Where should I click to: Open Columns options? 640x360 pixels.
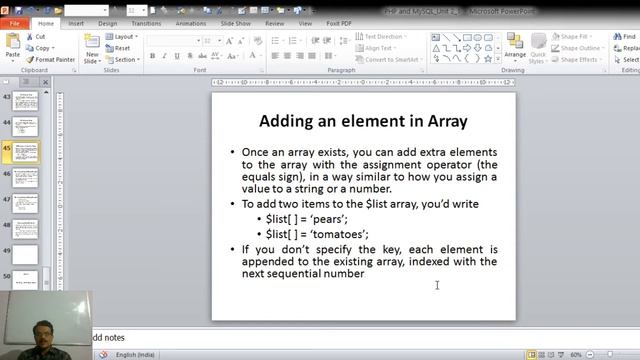pyautogui.click(x=330, y=56)
